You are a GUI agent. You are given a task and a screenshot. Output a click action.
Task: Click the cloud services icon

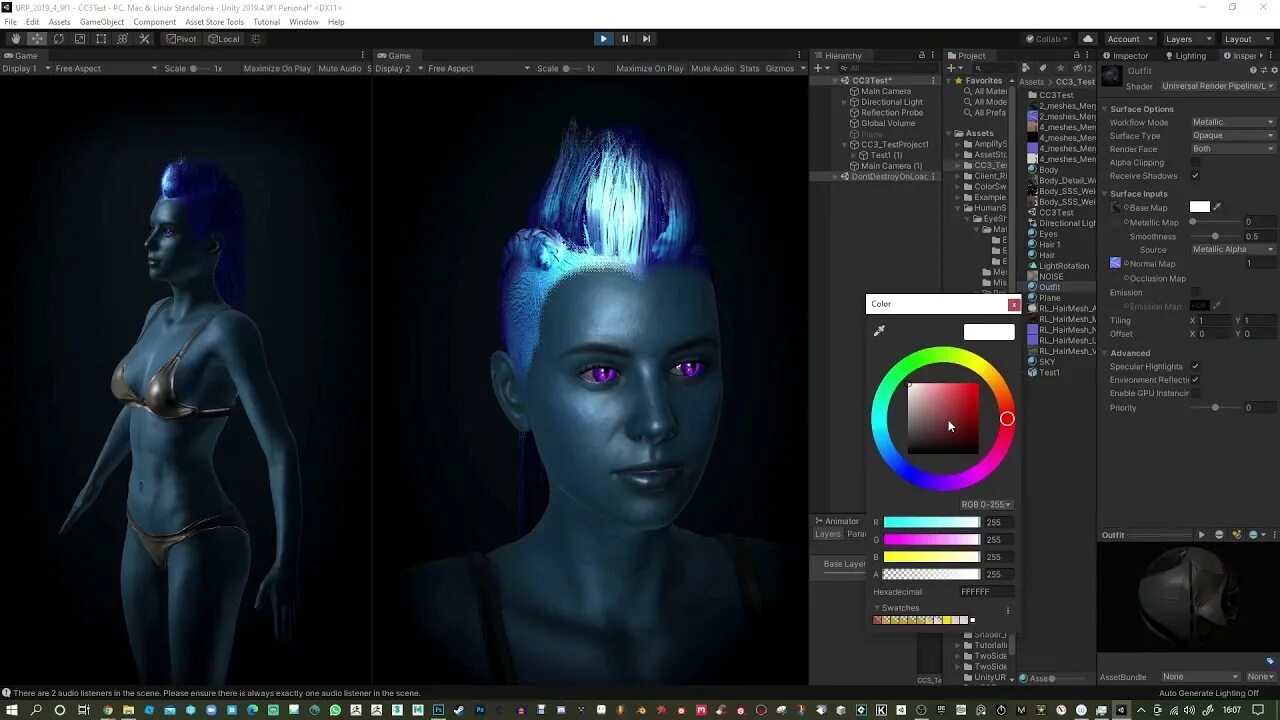click(x=1088, y=39)
